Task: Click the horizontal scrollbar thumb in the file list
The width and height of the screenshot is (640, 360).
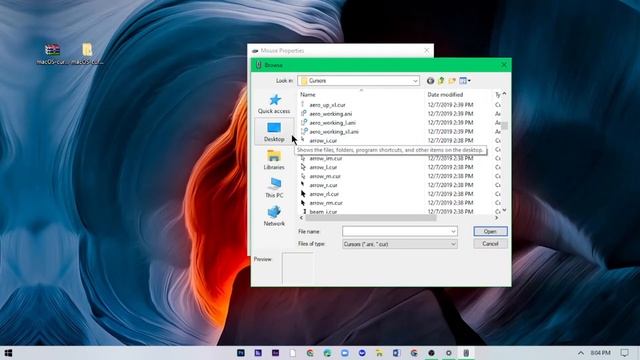Action: point(371,218)
